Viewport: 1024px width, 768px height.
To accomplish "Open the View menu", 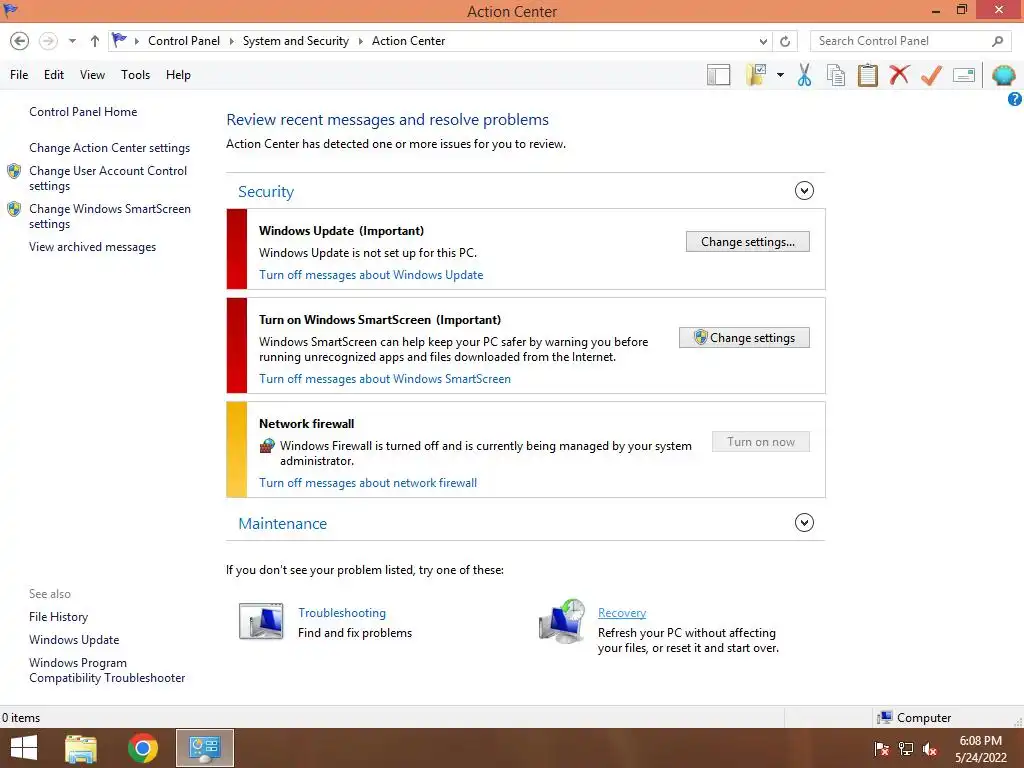I will 92,75.
